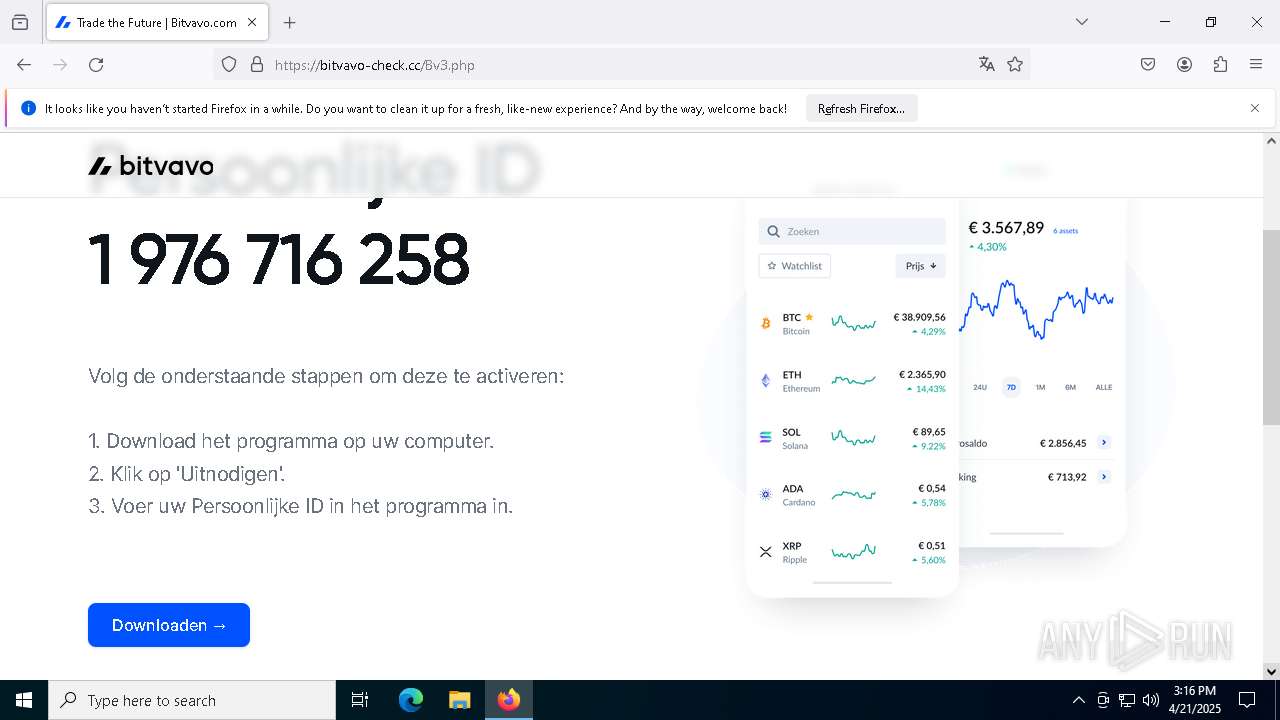Viewport: 1280px width, 720px height.
Task: Bookmark this page with star
Action: 1015,64
